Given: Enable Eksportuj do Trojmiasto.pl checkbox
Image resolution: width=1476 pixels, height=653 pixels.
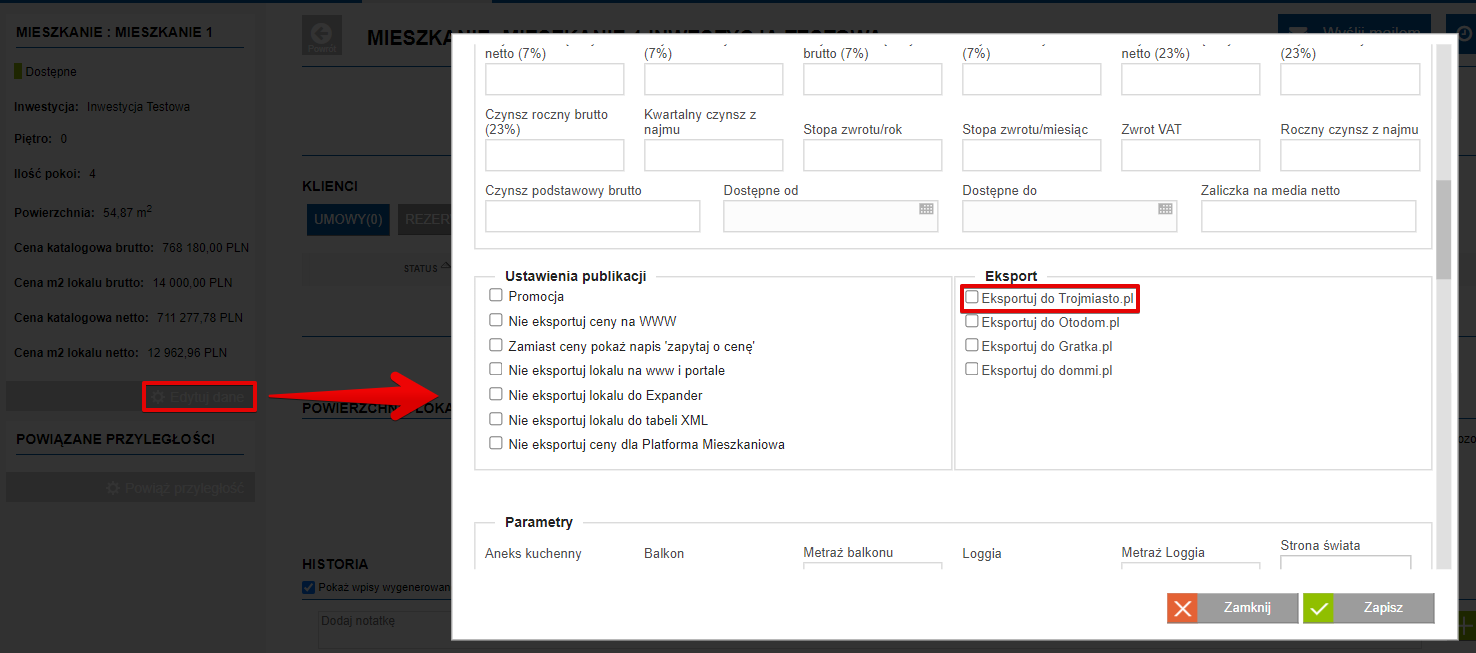Looking at the screenshot, I should coord(972,297).
